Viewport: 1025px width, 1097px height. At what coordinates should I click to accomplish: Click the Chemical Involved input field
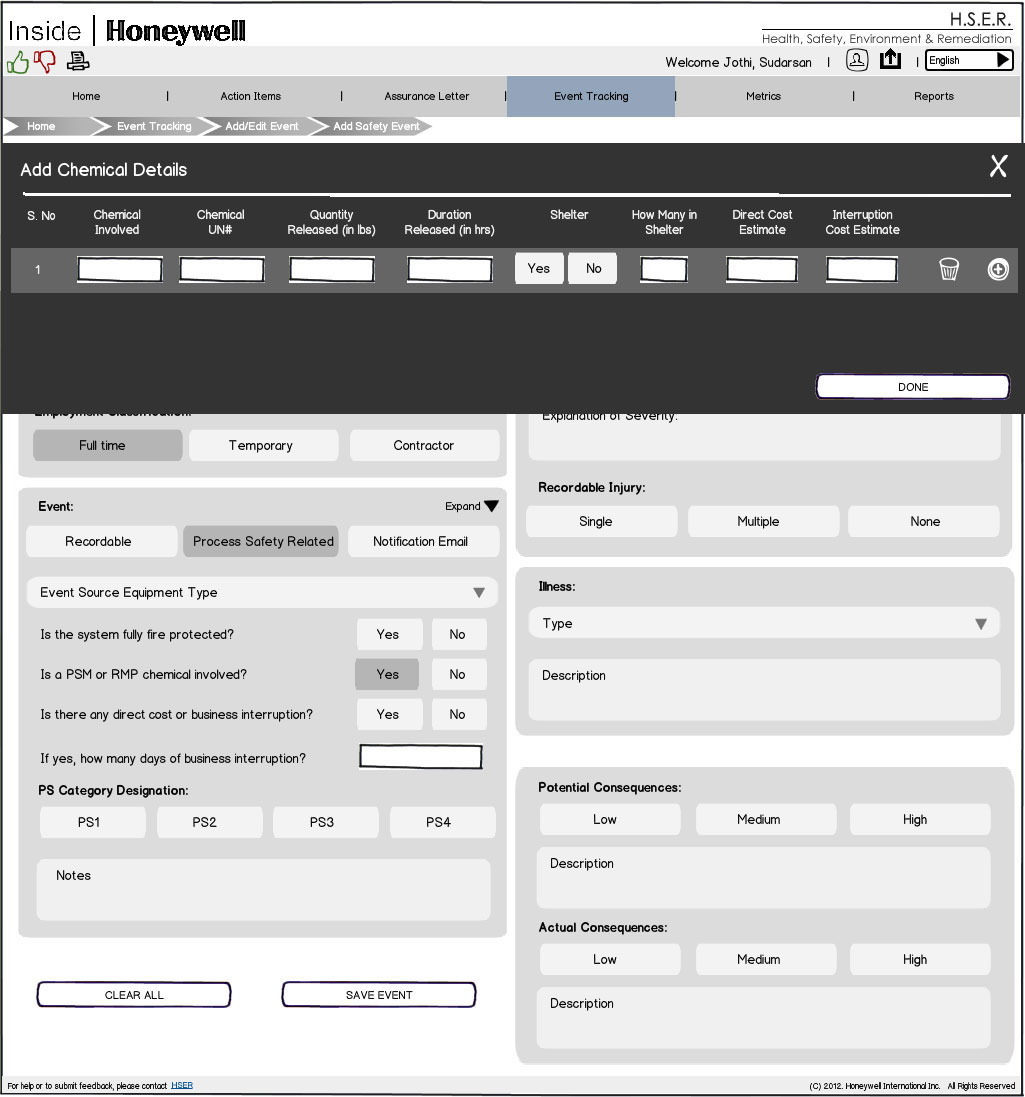click(x=120, y=269)
